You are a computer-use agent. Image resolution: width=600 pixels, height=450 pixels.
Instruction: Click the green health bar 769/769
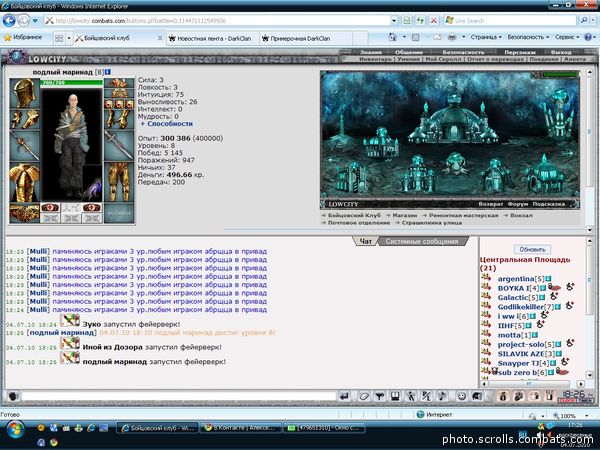[72, 83]
